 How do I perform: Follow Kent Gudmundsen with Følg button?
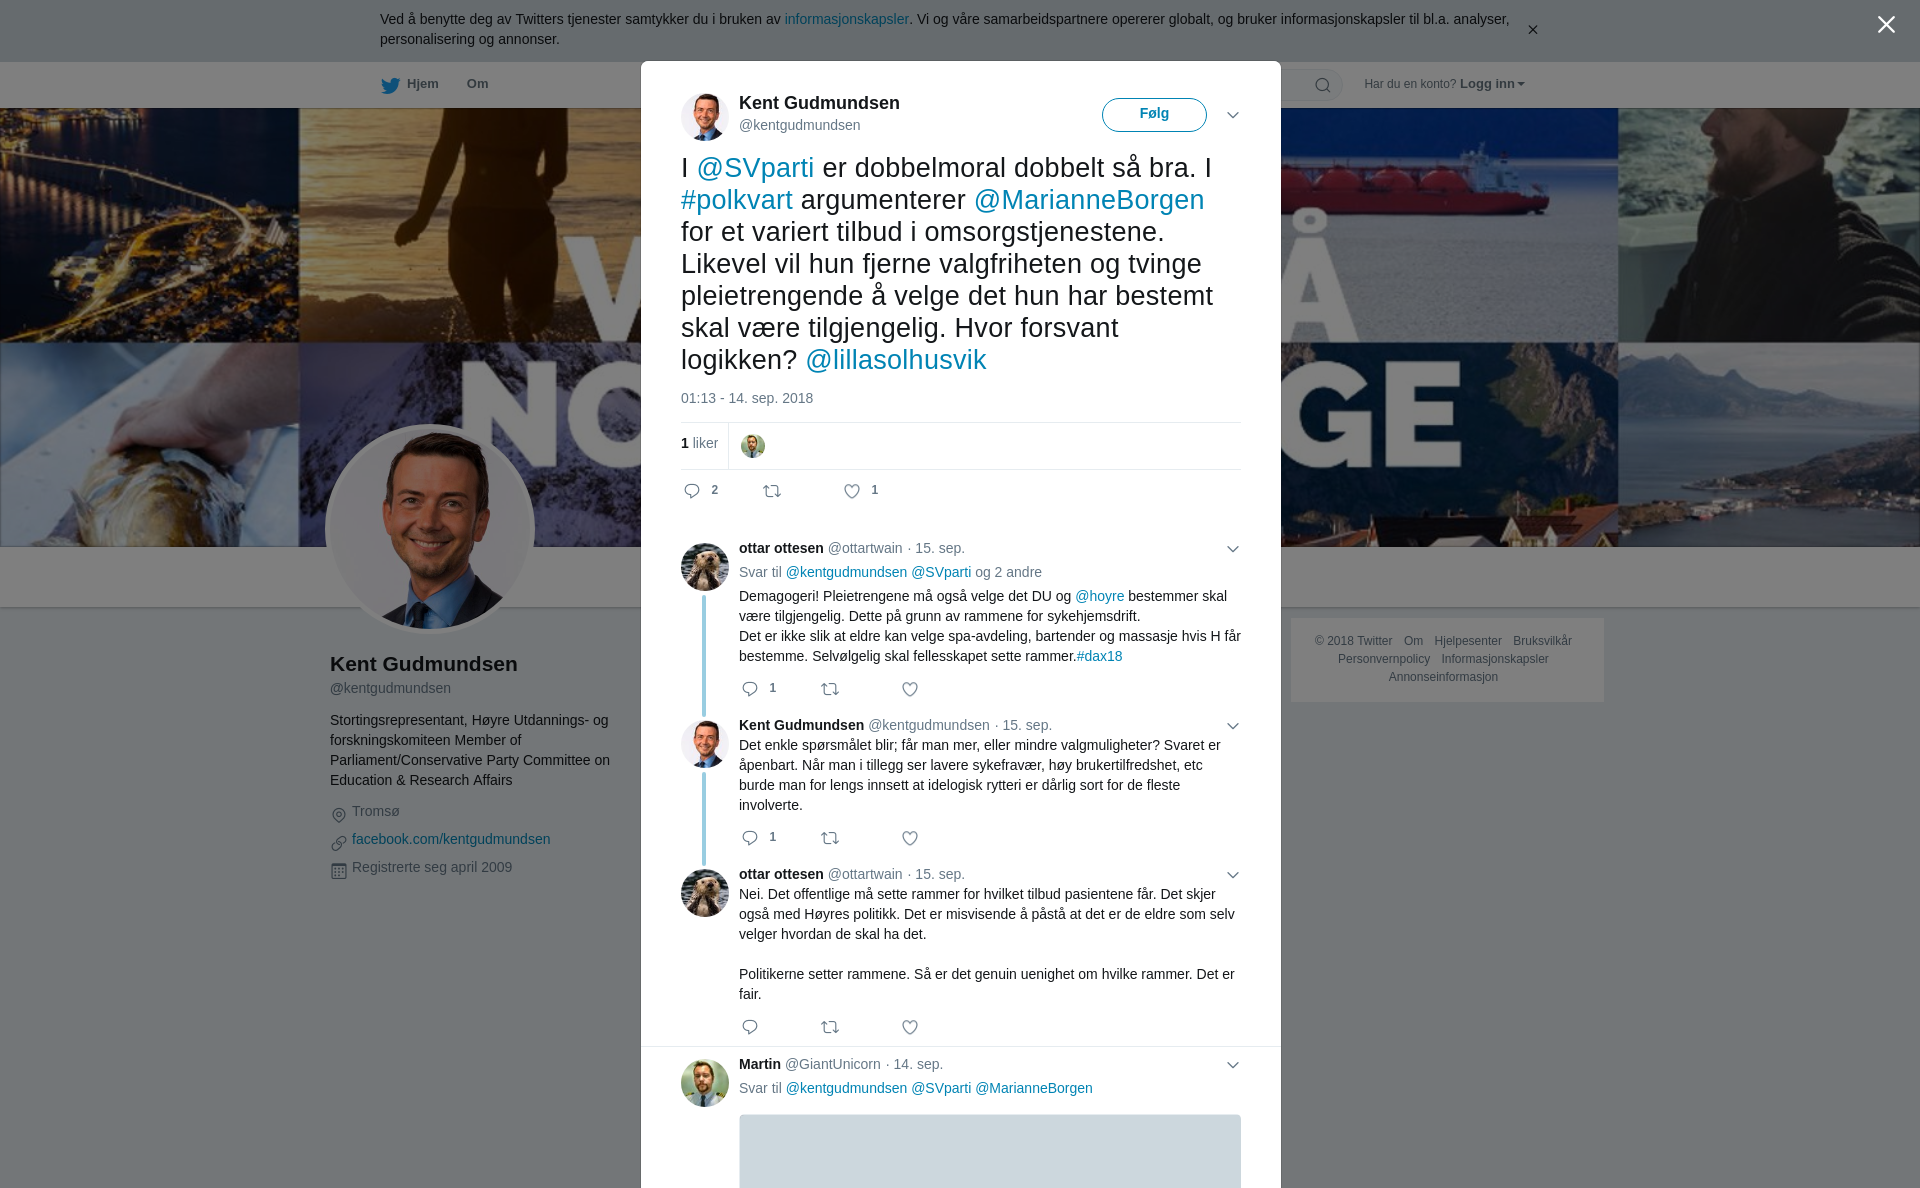point(1154,115)
